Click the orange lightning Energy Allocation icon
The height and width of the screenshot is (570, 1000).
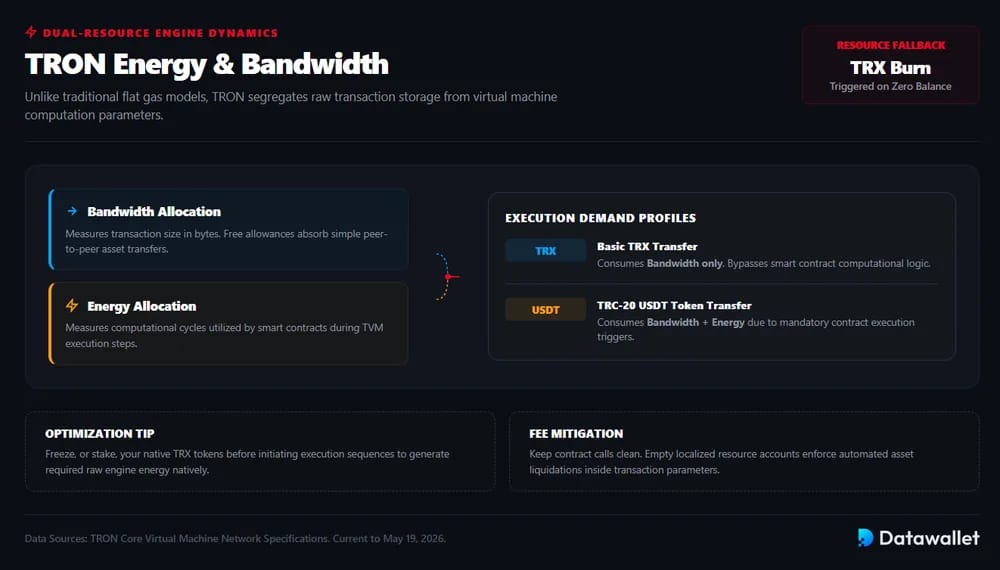(72, 305)
